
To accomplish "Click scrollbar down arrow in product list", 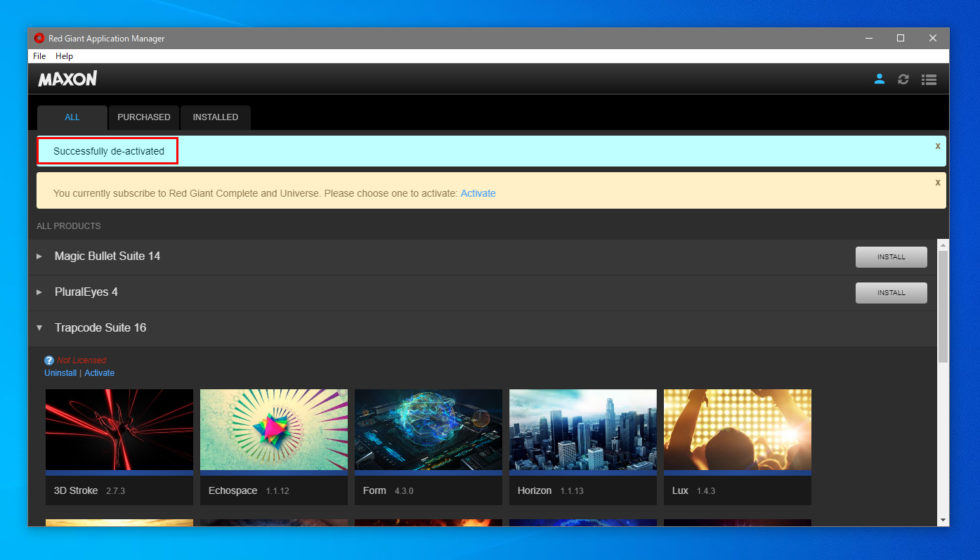I will click(943, 520).
